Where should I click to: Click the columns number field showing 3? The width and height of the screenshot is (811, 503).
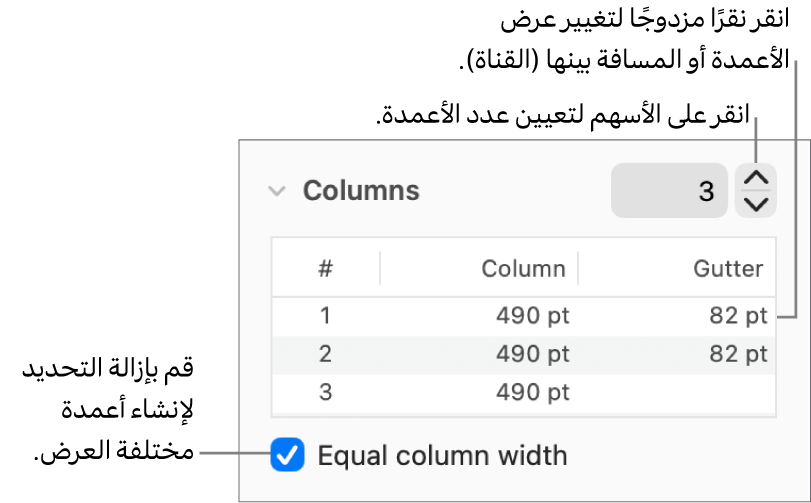click(669, 191)
